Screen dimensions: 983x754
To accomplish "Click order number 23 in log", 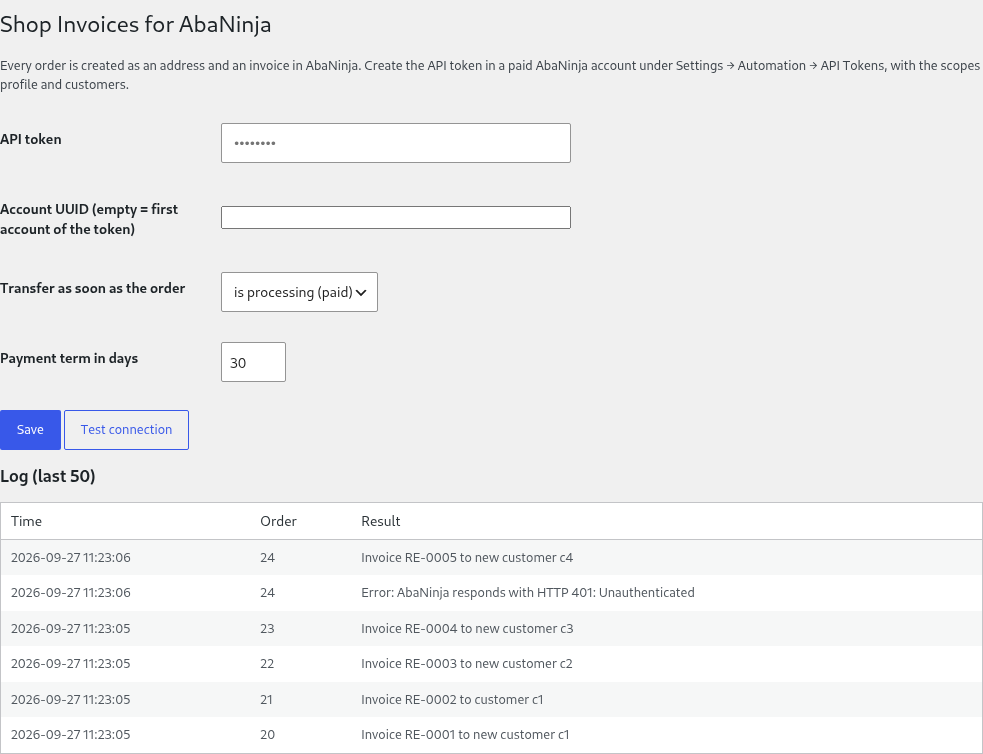I will point(267,629).
